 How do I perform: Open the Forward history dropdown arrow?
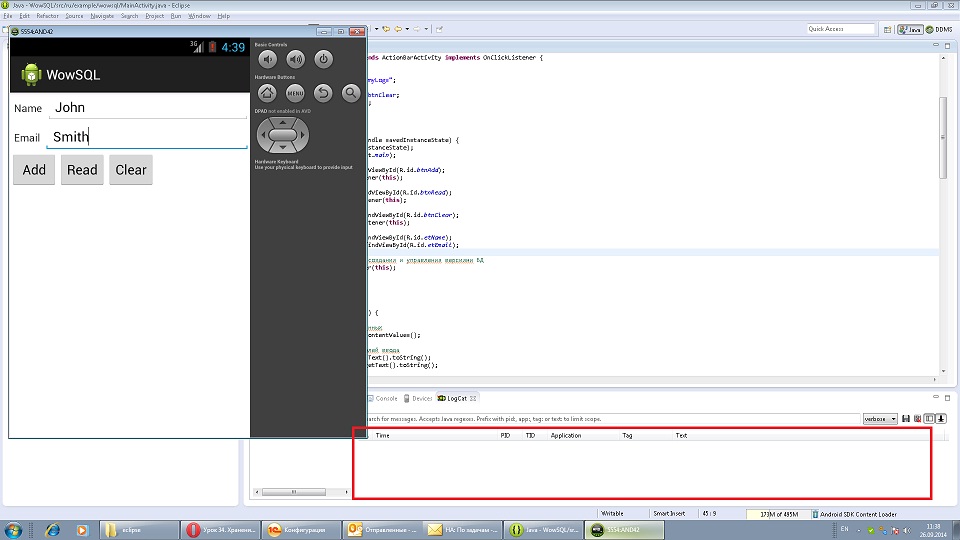pos(426,29)
